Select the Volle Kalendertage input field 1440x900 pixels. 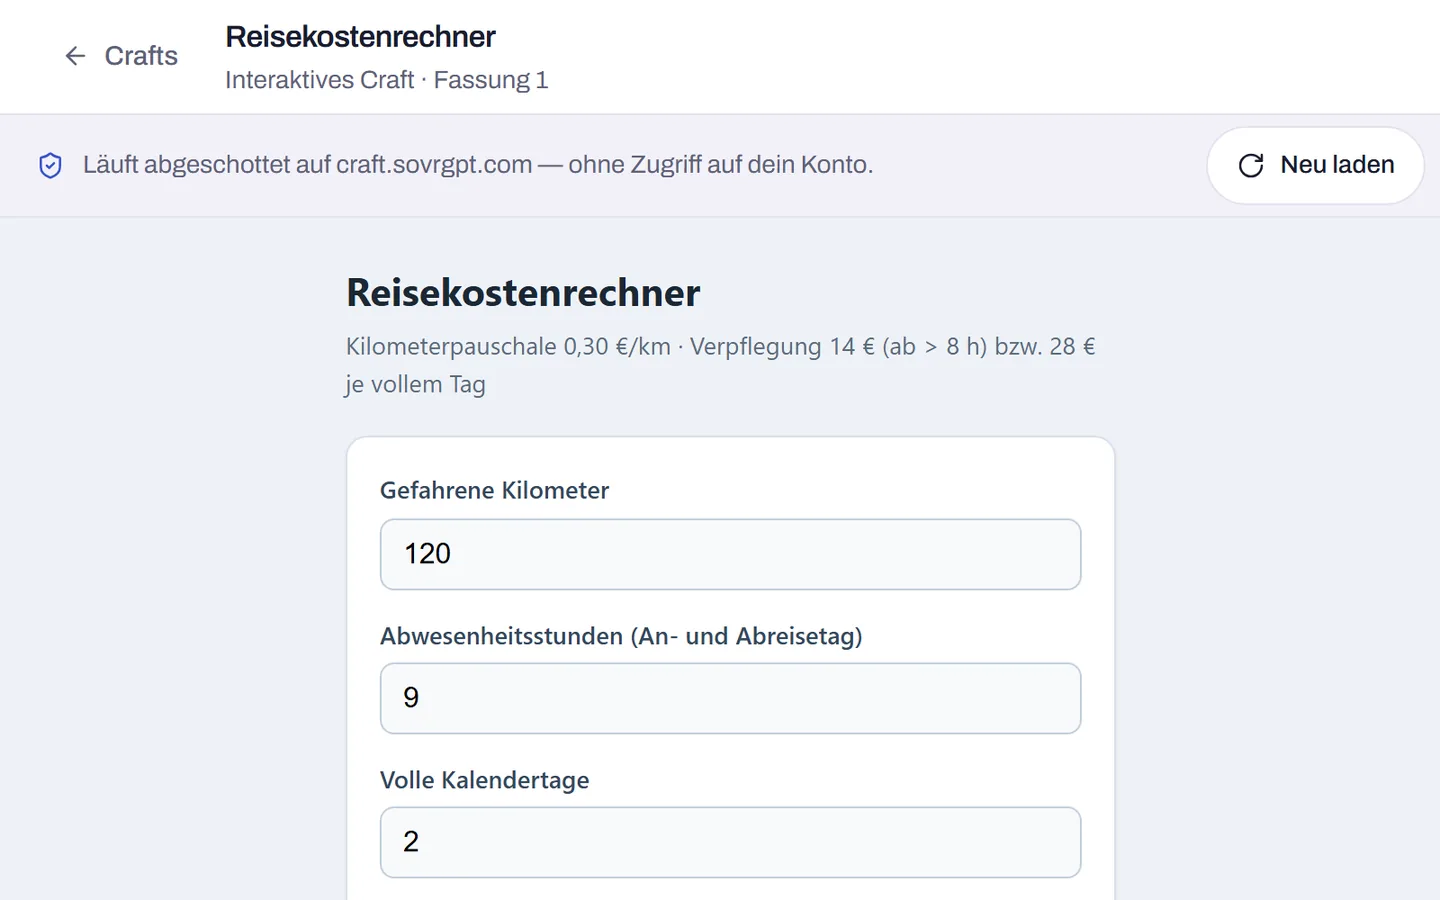(x=730, y=842)
